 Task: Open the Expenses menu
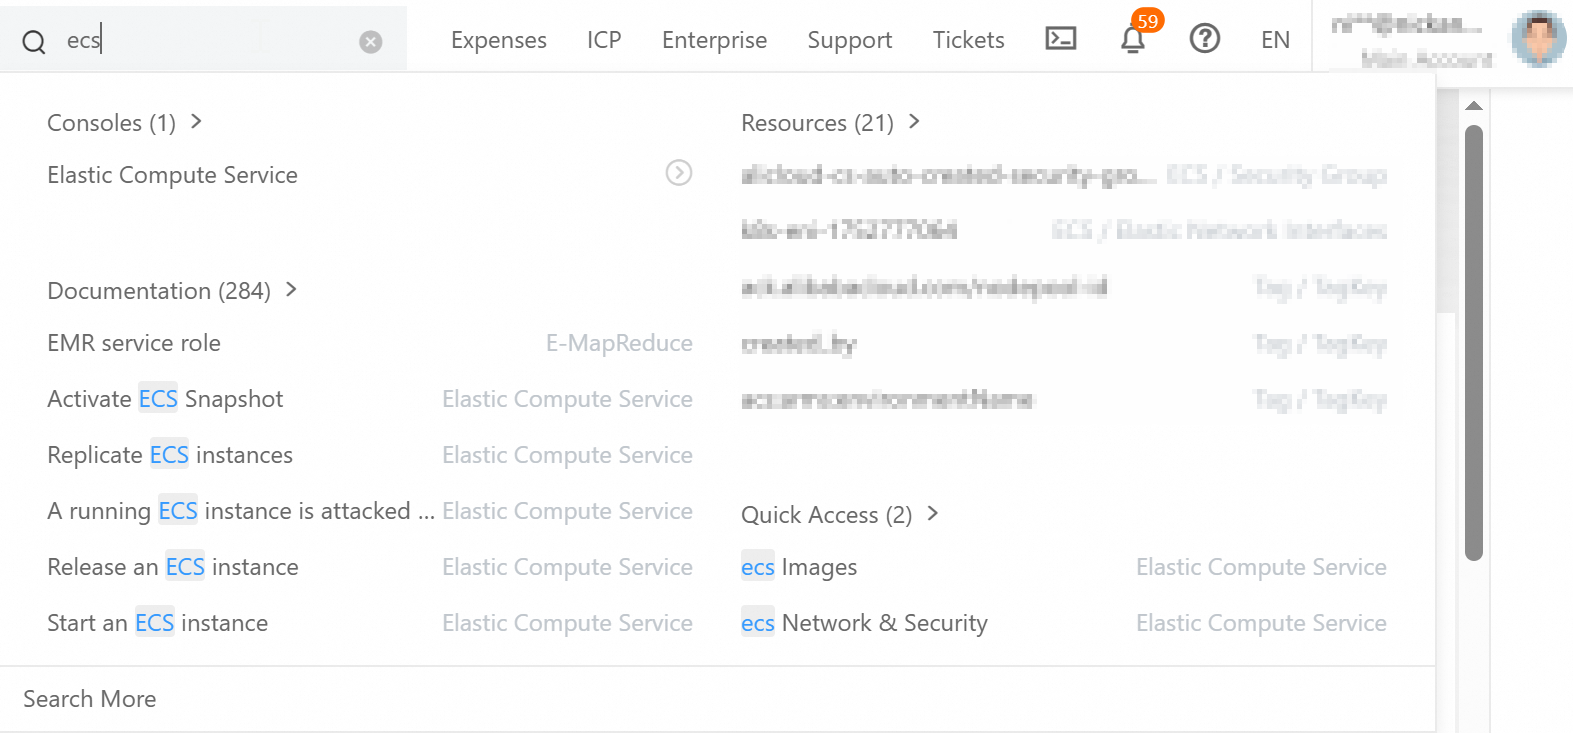pos(498,40)
